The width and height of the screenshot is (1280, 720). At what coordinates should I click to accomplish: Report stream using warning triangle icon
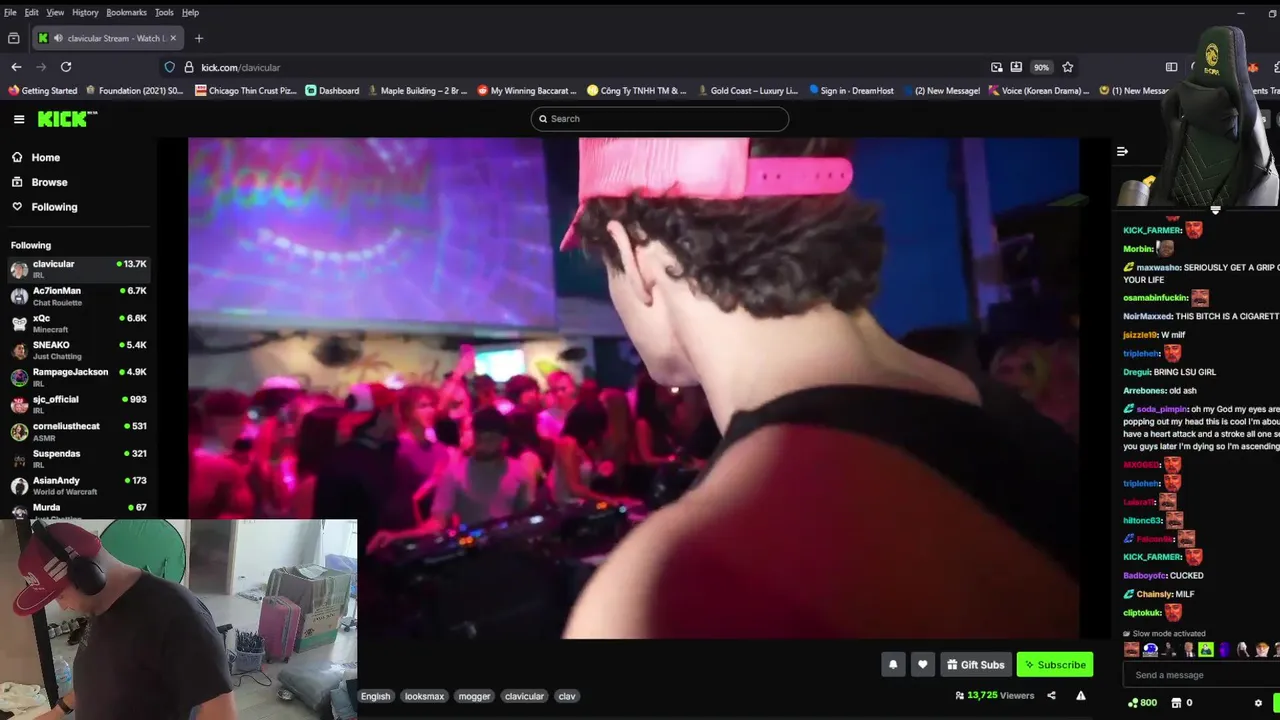[1081, 695]
